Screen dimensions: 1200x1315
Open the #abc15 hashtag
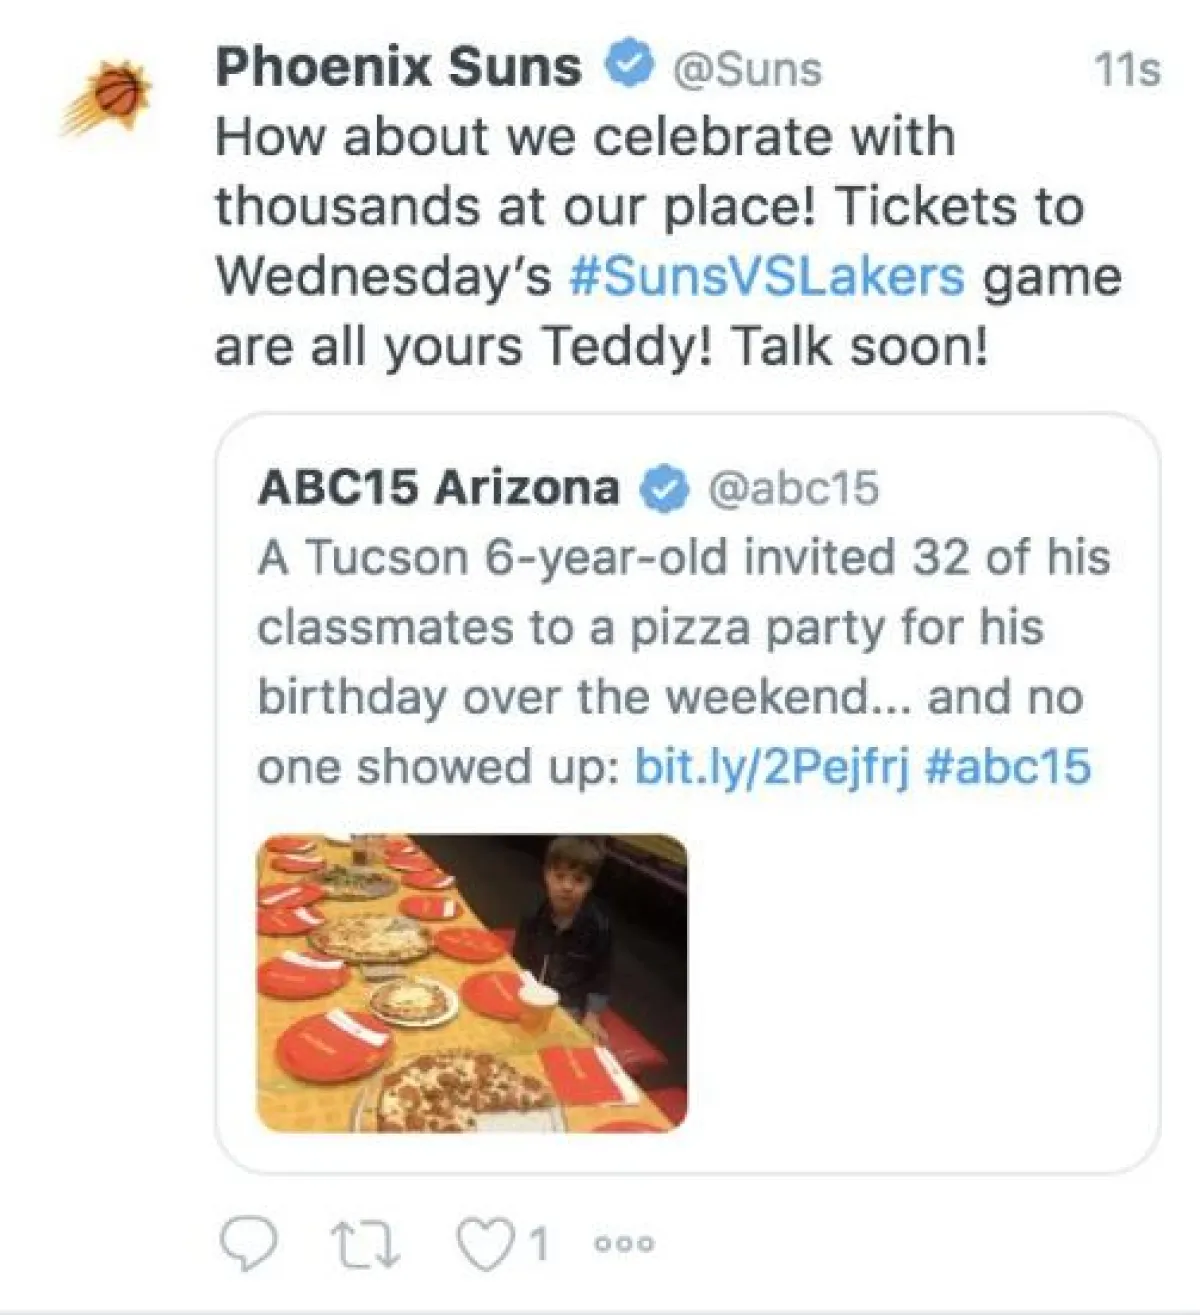tap(1008, 767)
